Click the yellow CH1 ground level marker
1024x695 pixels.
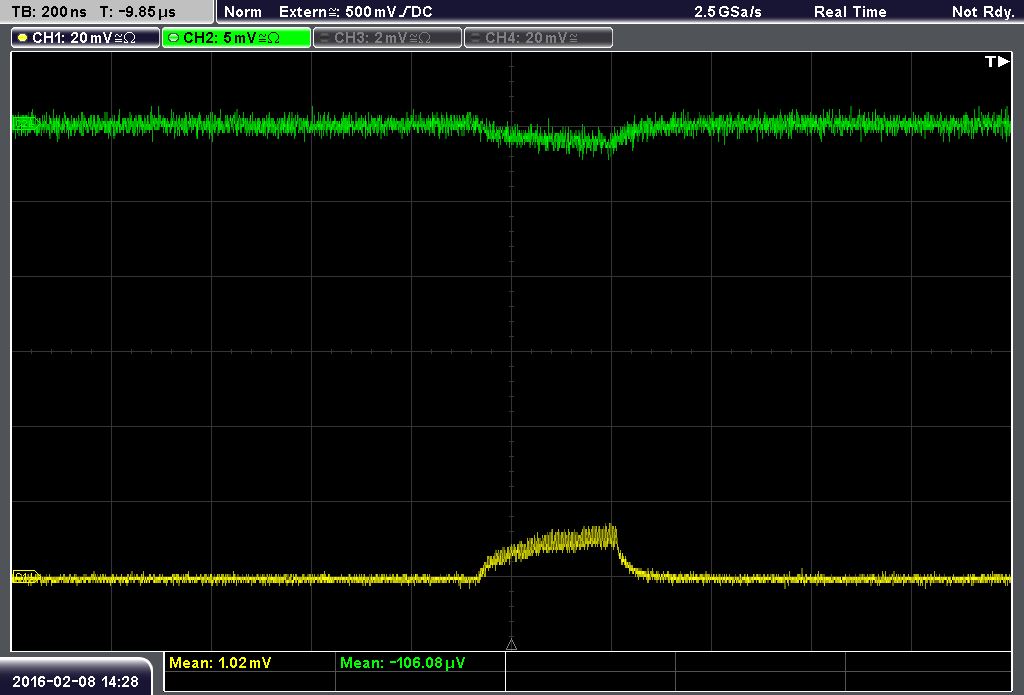point(25,577)
